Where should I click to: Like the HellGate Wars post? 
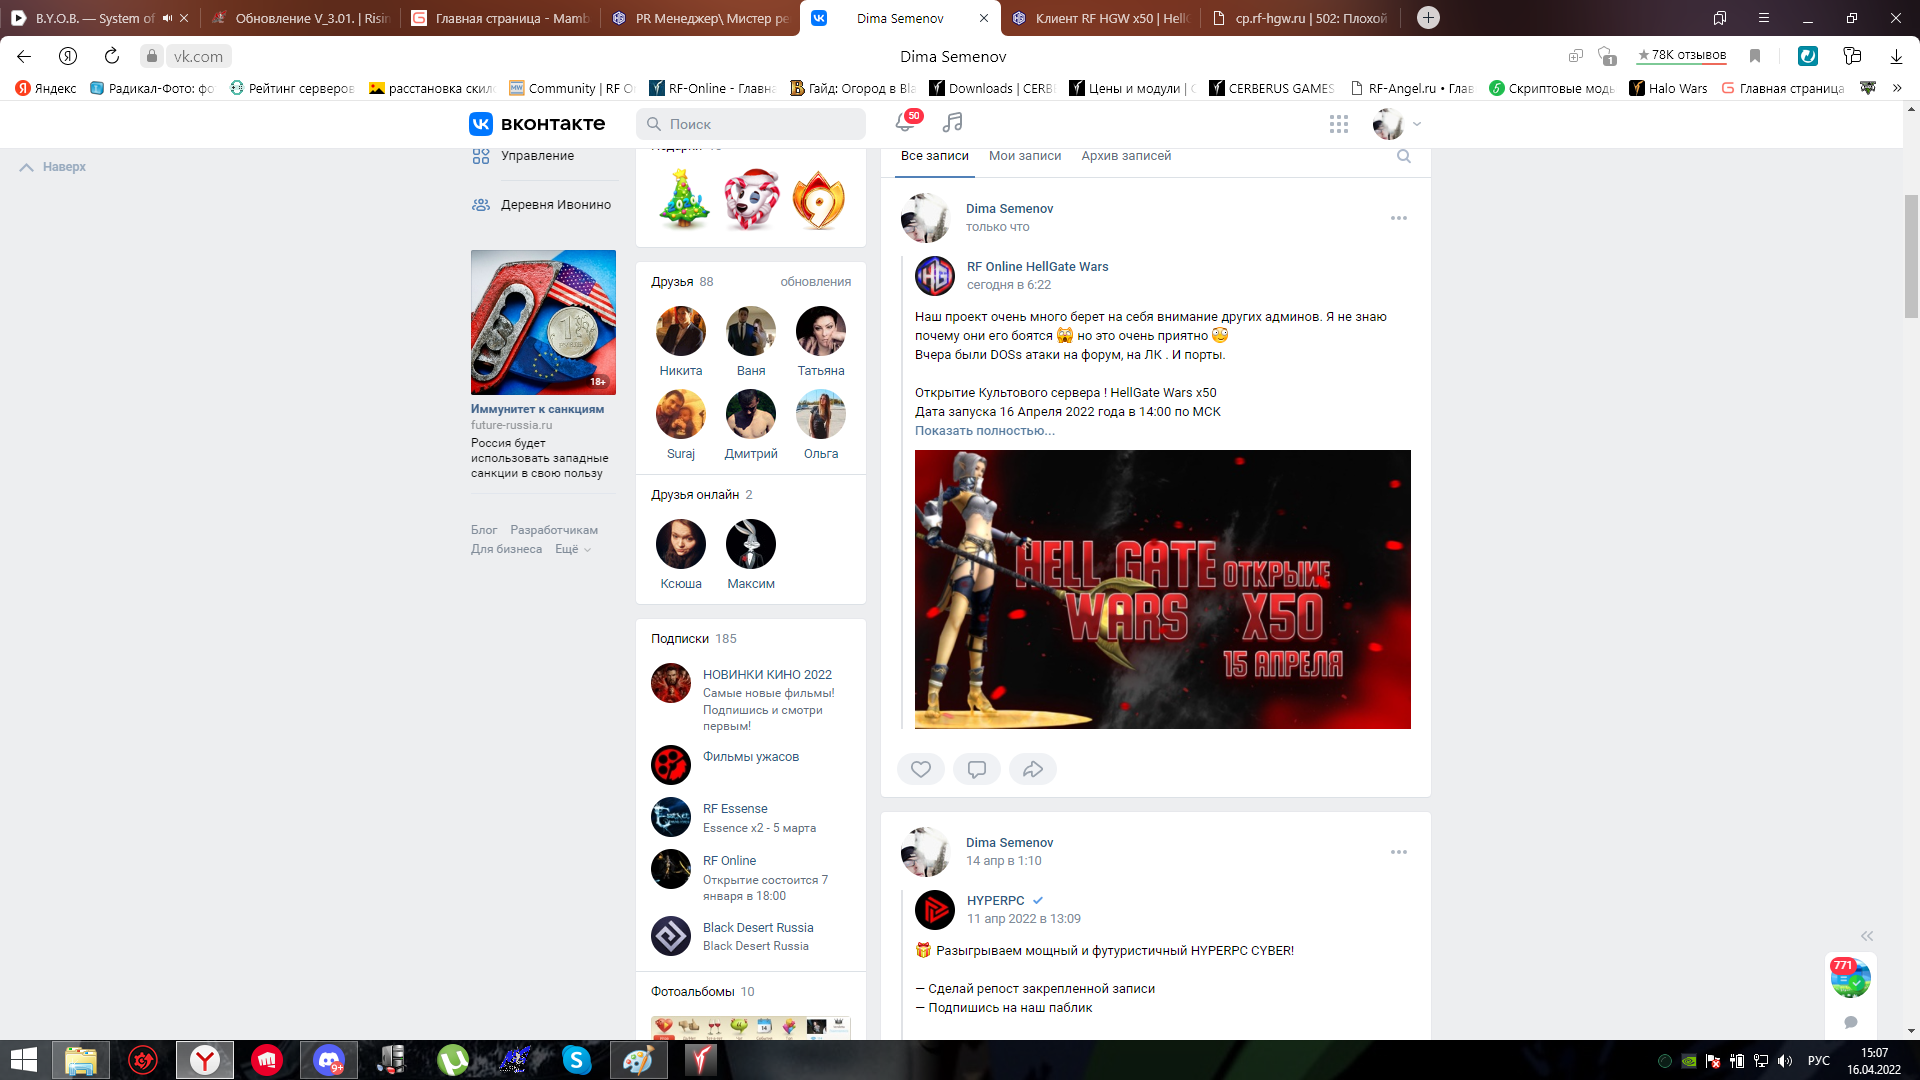[x=921, y=769]
